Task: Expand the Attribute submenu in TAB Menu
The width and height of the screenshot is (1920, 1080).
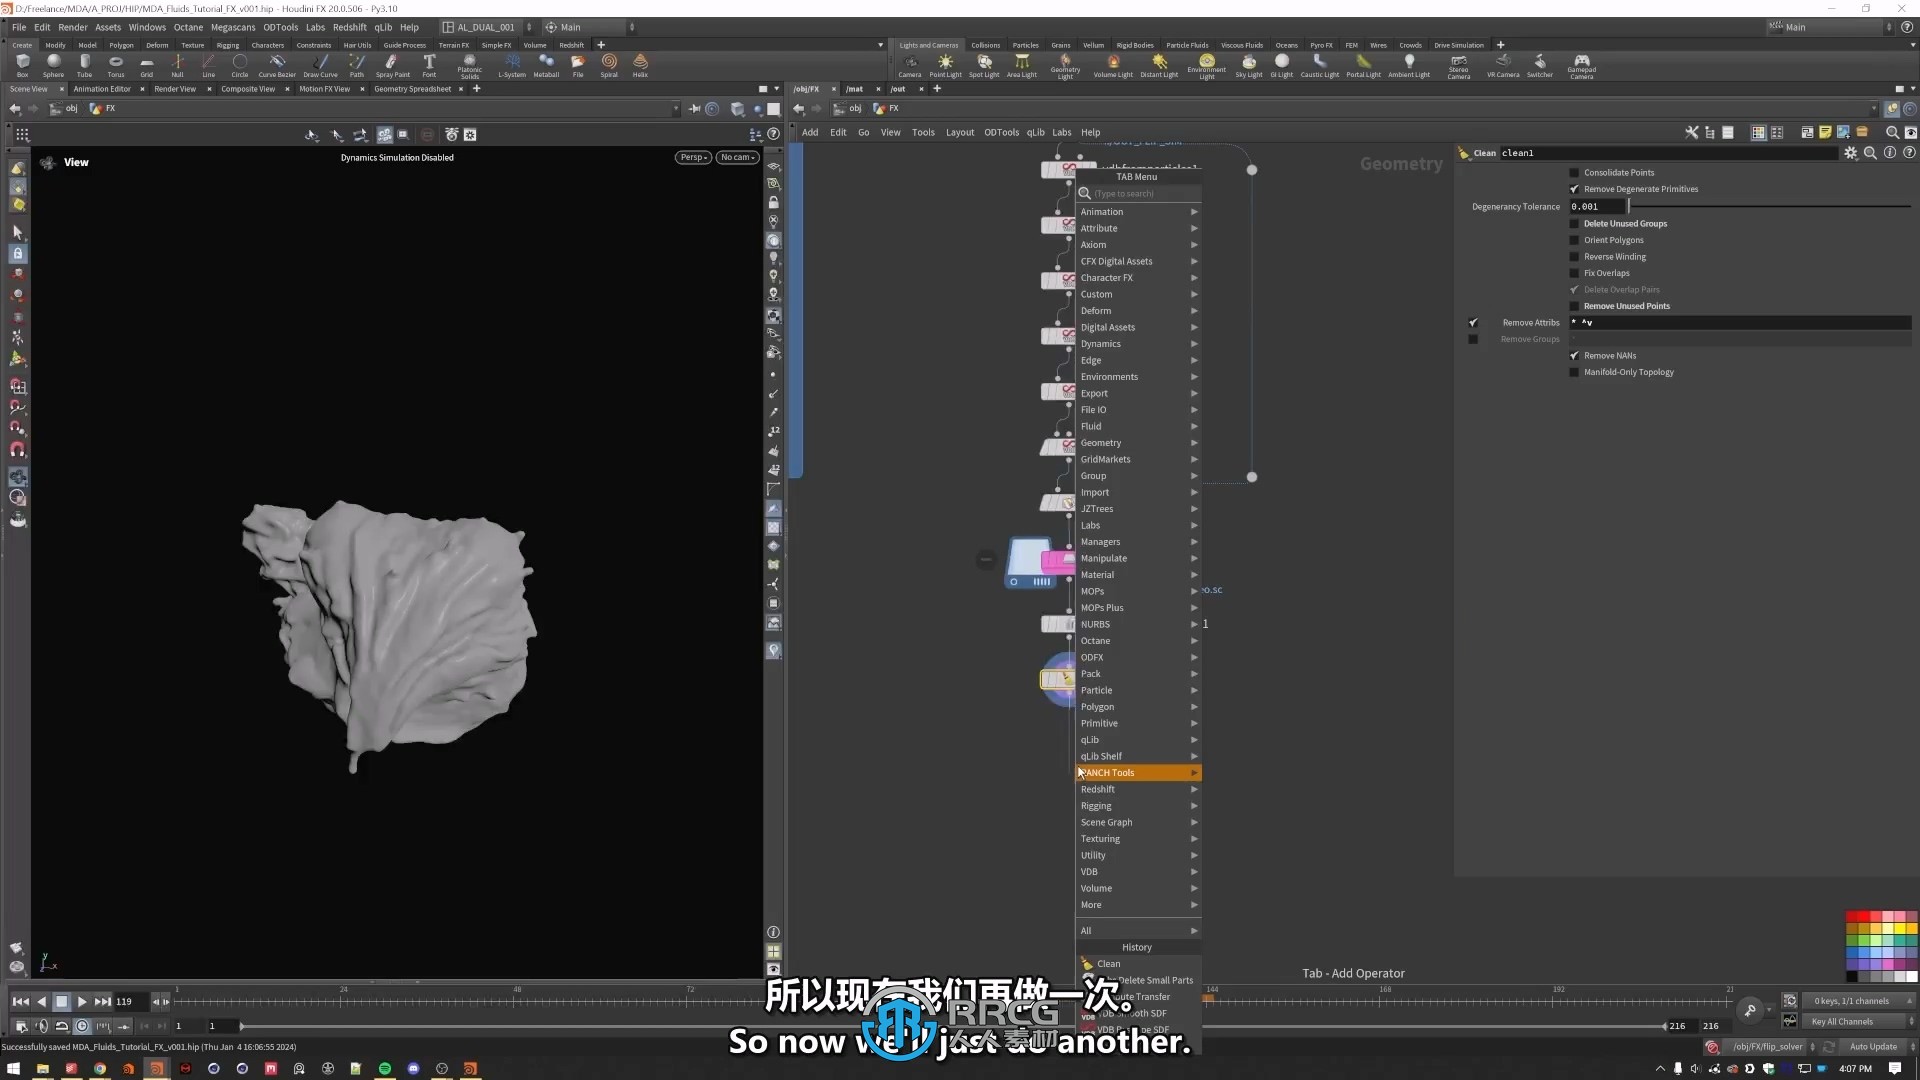Action: [x=1138, y=228]
